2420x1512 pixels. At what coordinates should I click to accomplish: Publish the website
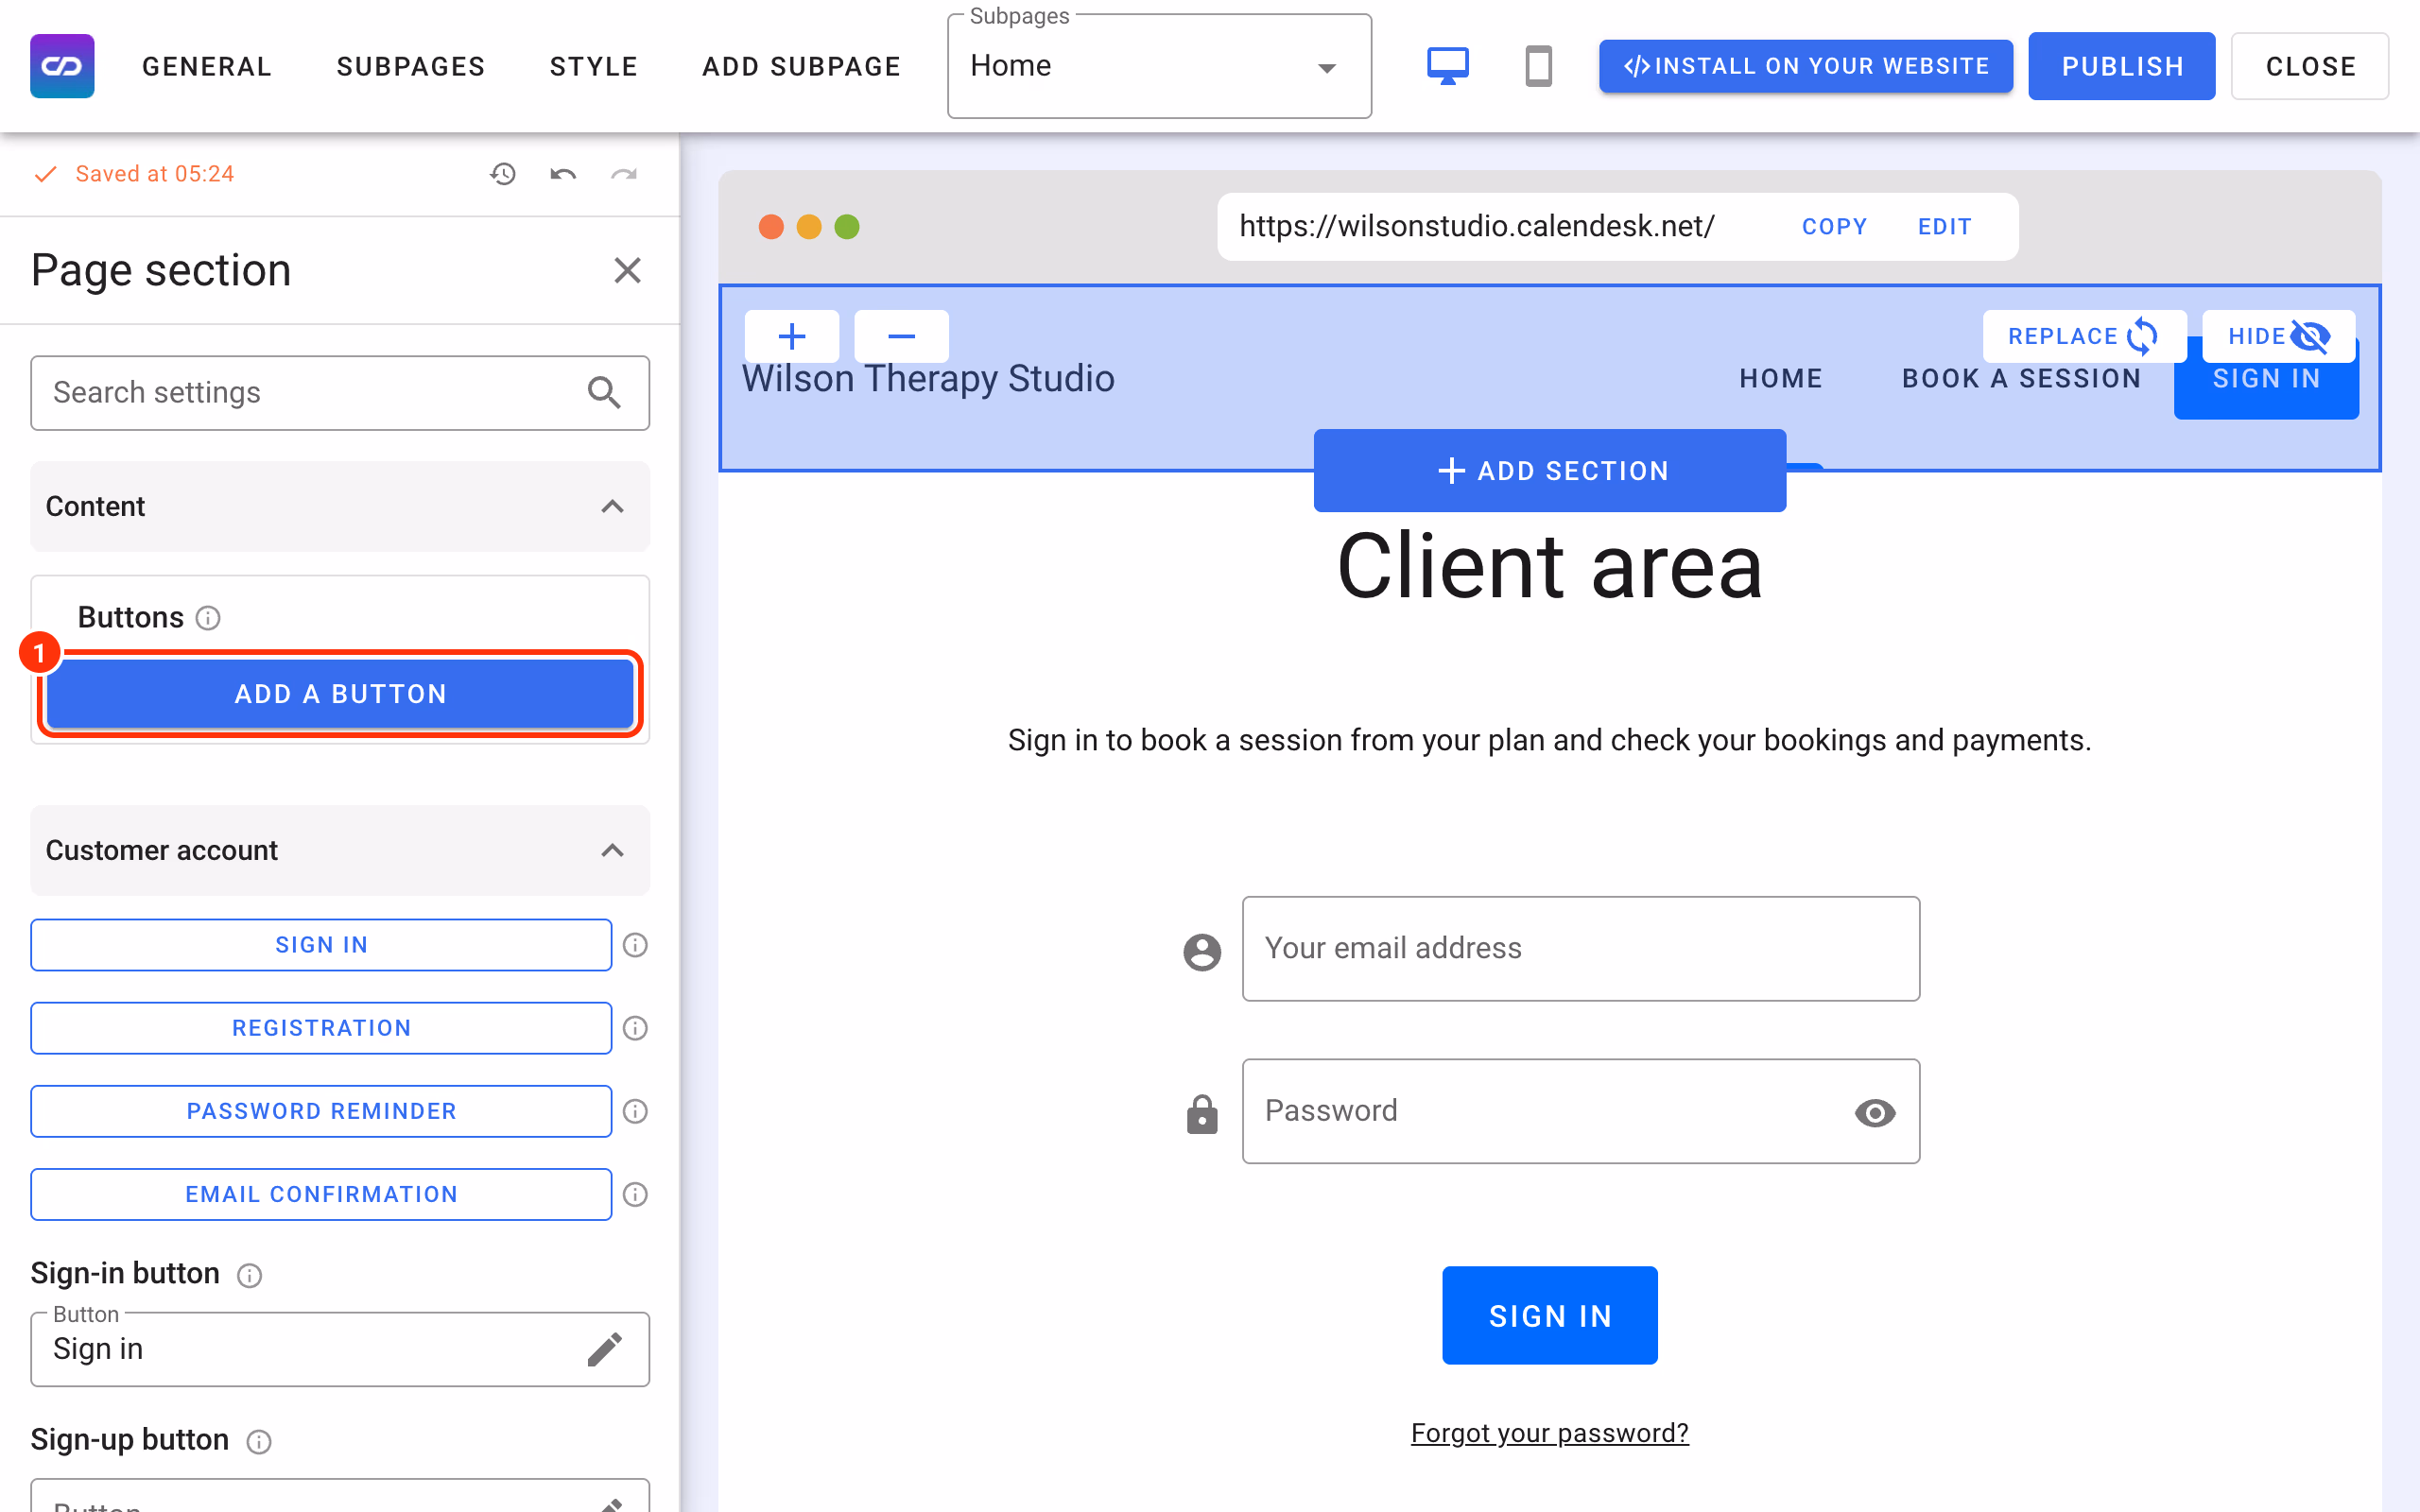point(2122,66)
